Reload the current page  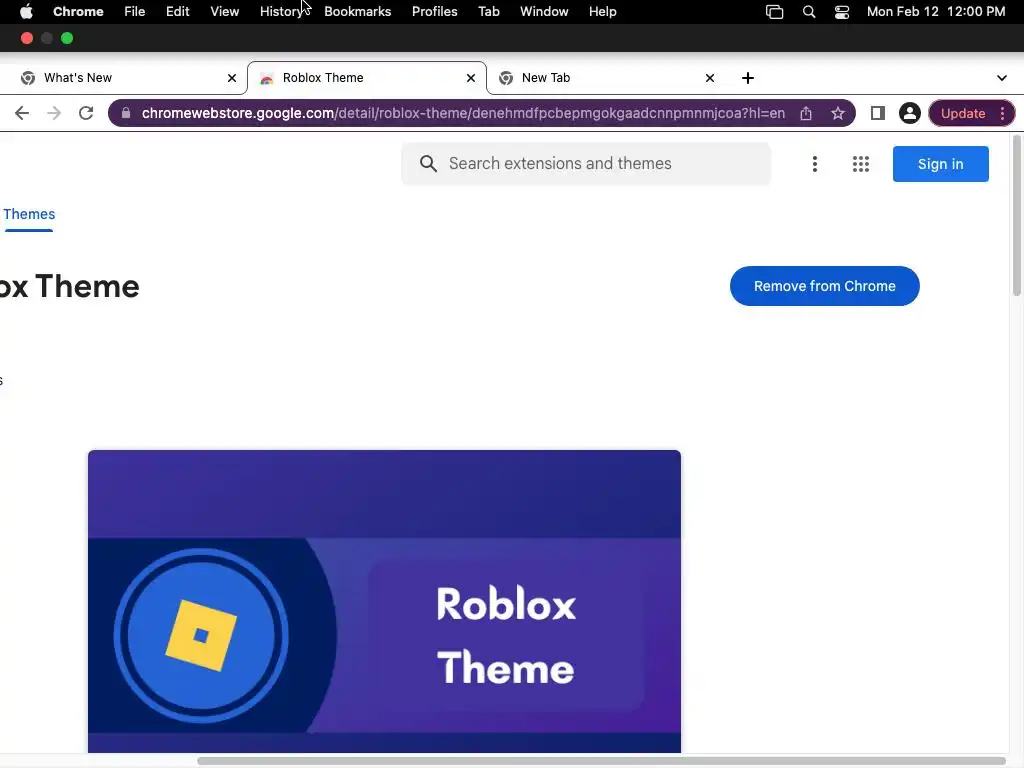click(86, 113)
